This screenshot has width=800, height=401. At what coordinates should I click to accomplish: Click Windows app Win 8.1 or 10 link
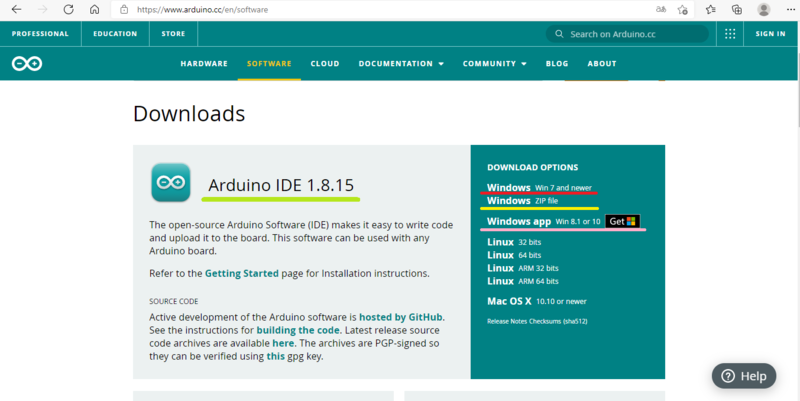(543, 221)
